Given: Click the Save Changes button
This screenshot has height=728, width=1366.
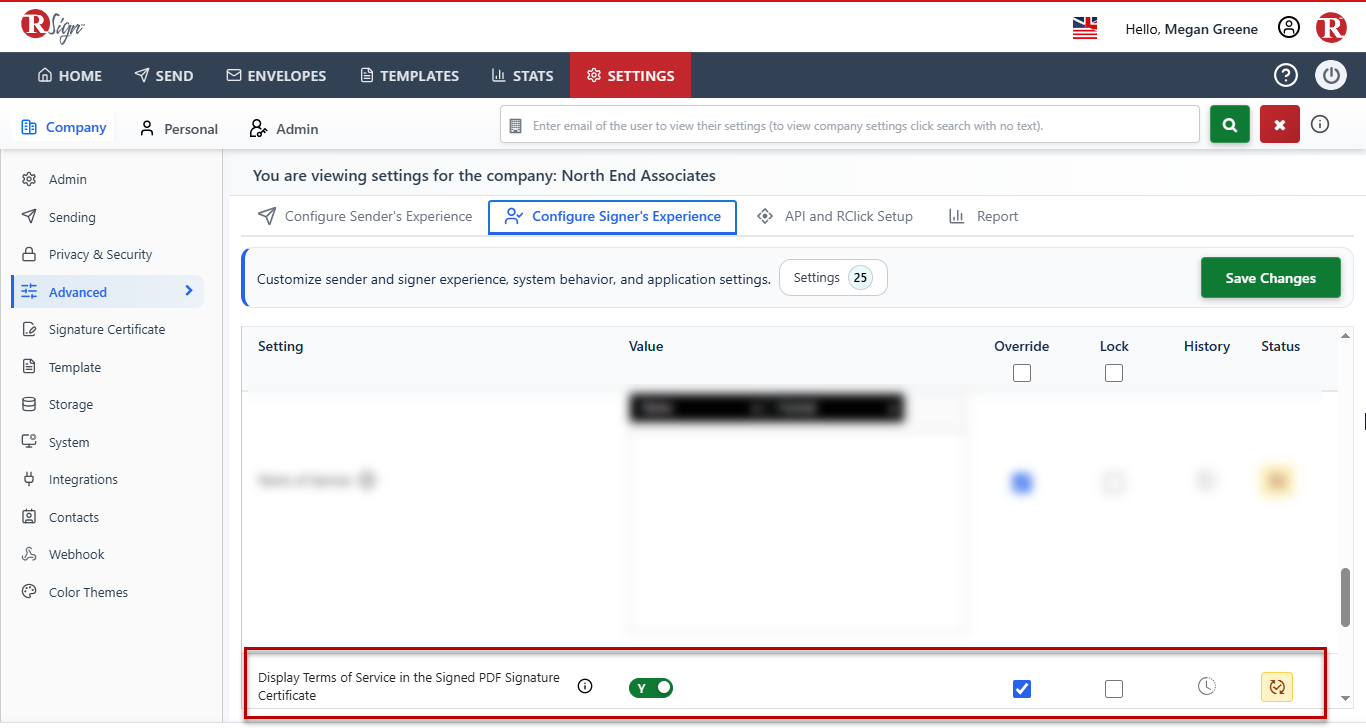Looking at the screenshot, I should click(x=1271, y=278).
